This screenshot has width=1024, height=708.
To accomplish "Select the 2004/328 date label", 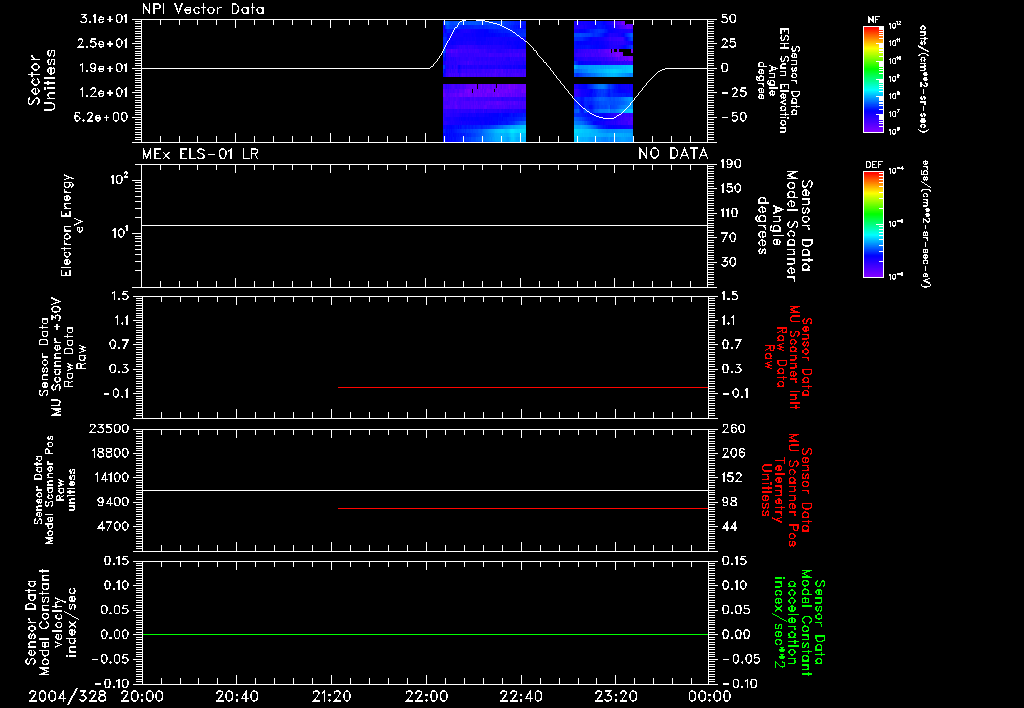I will (67, 696).
